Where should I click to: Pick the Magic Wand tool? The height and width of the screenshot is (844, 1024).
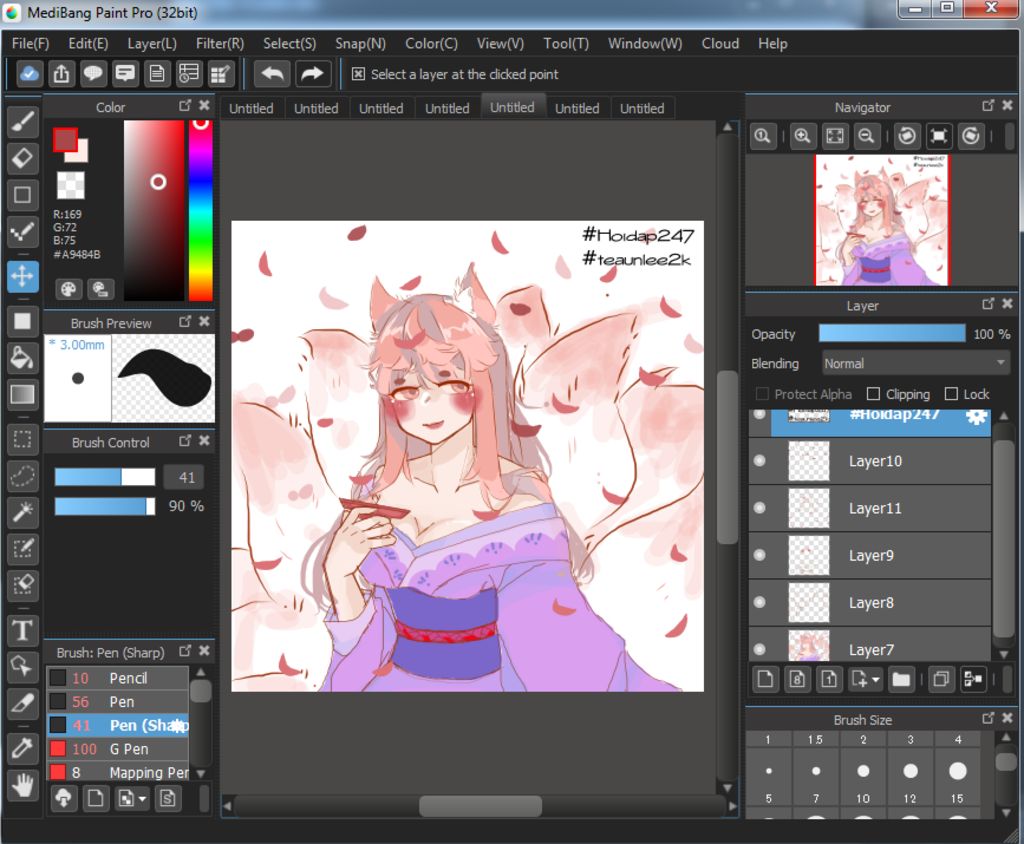[x=23, y=511]
